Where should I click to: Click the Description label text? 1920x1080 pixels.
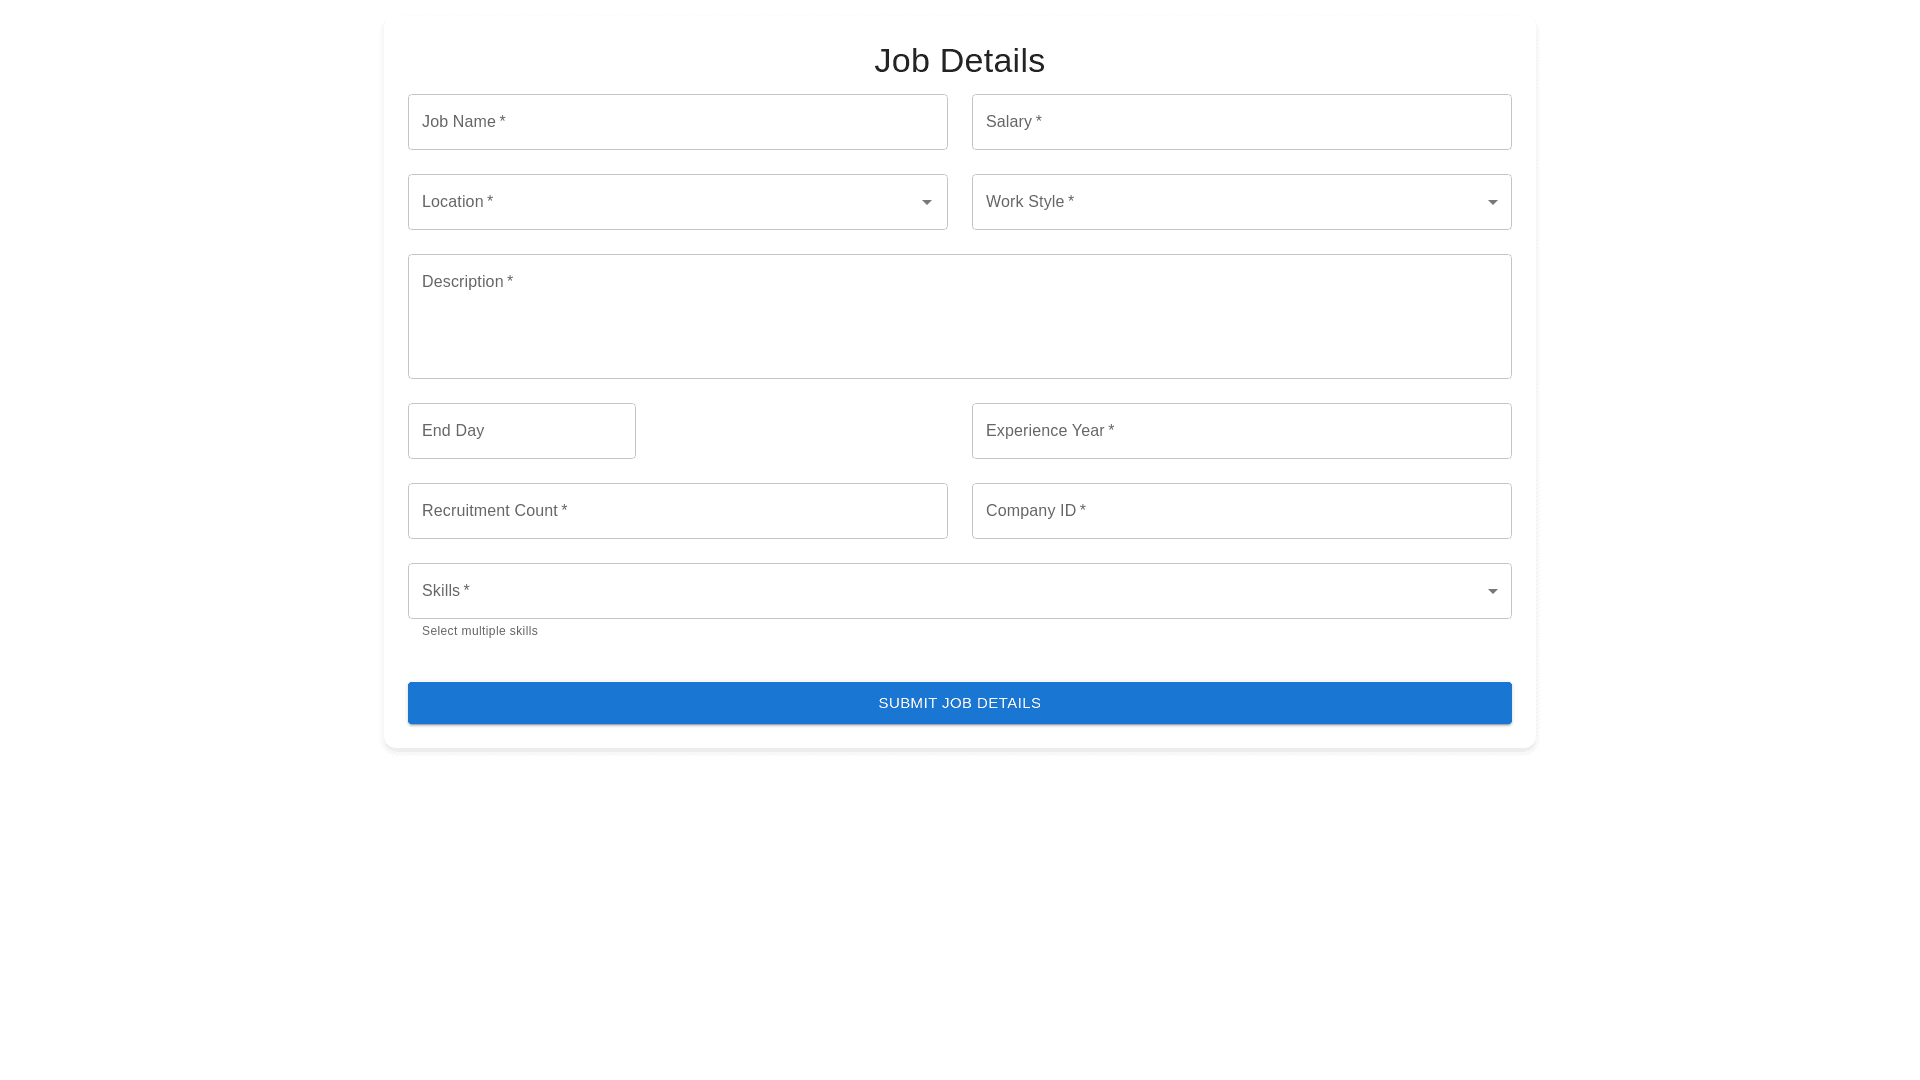(462, 282)
